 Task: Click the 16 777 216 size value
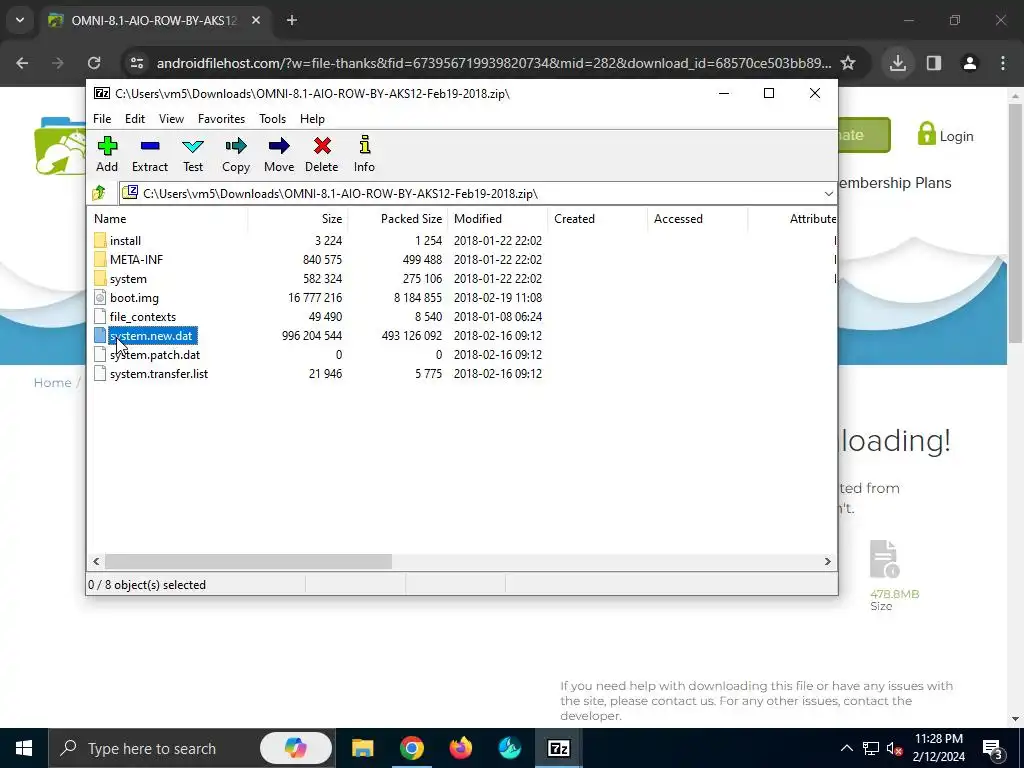coord(315,298)
